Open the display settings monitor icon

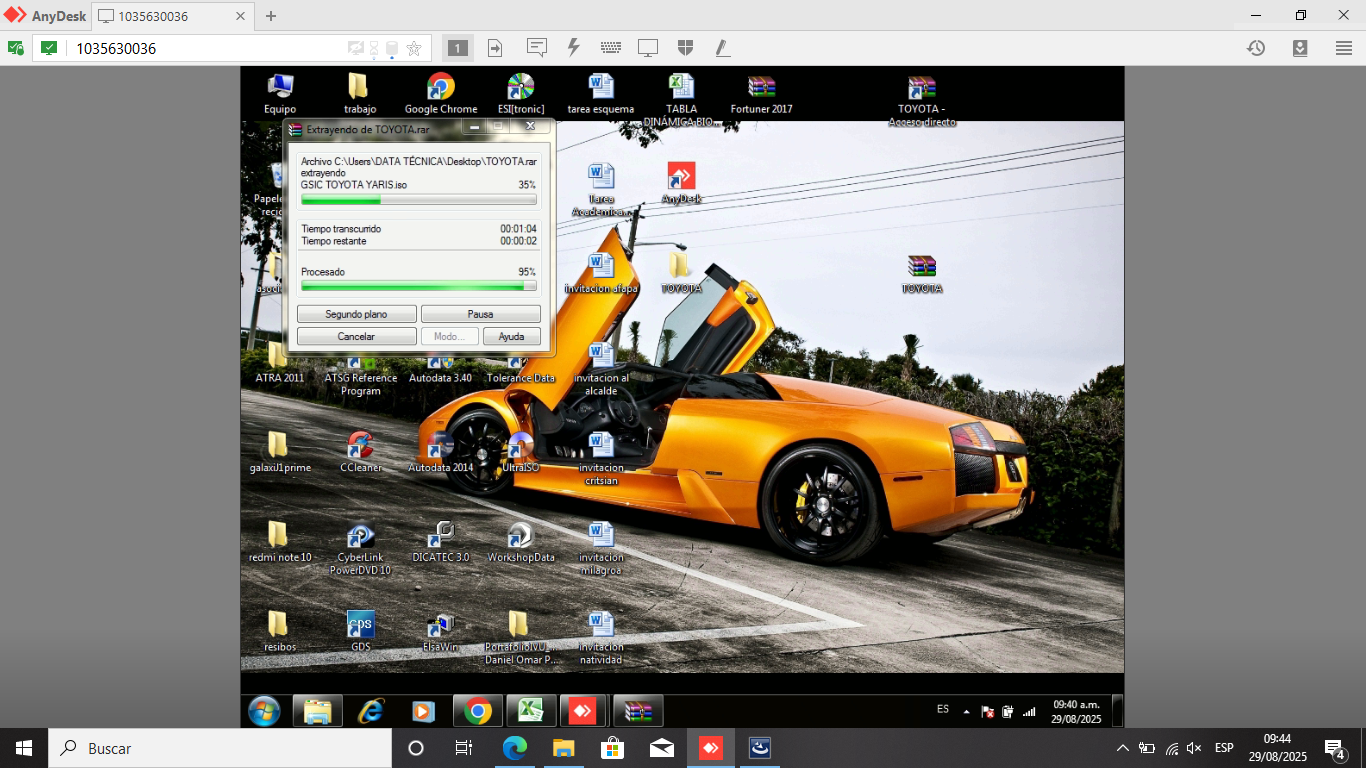(648, 47)
